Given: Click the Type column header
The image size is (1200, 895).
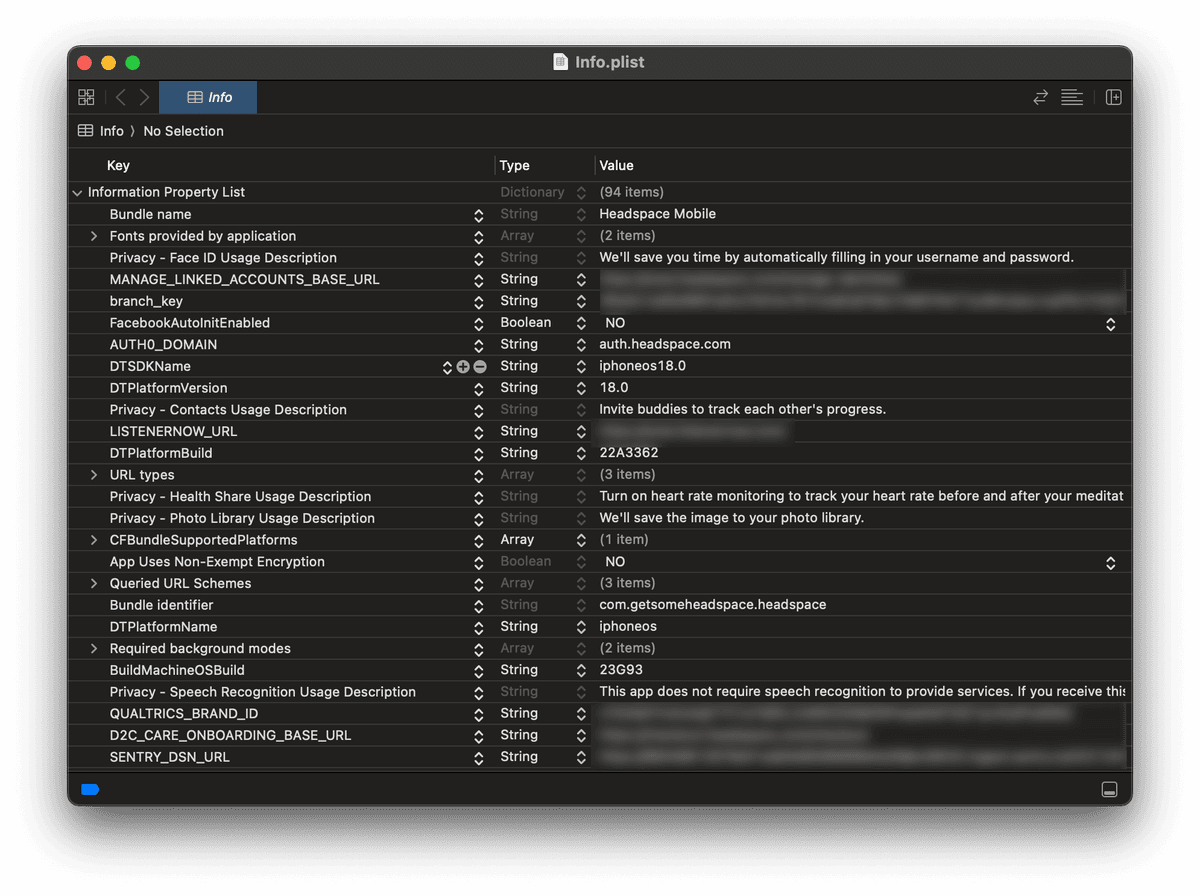Looking at the screenshot, I should [515, 165].
